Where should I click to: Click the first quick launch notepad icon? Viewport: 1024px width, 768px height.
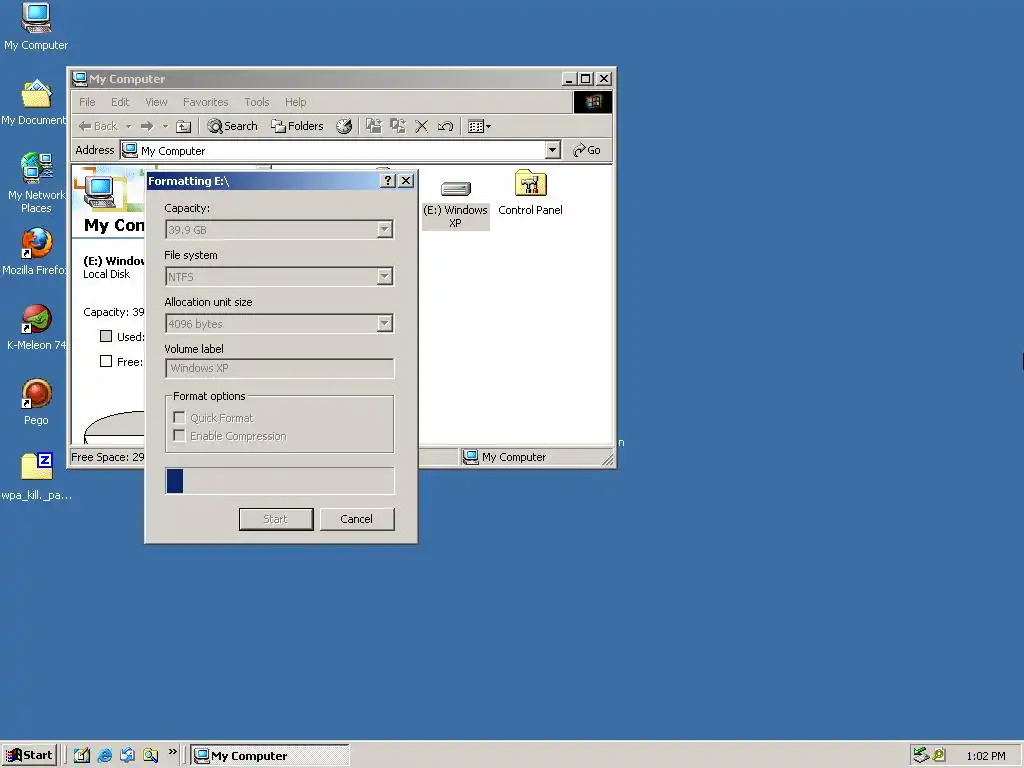click(x=82, y=756)
